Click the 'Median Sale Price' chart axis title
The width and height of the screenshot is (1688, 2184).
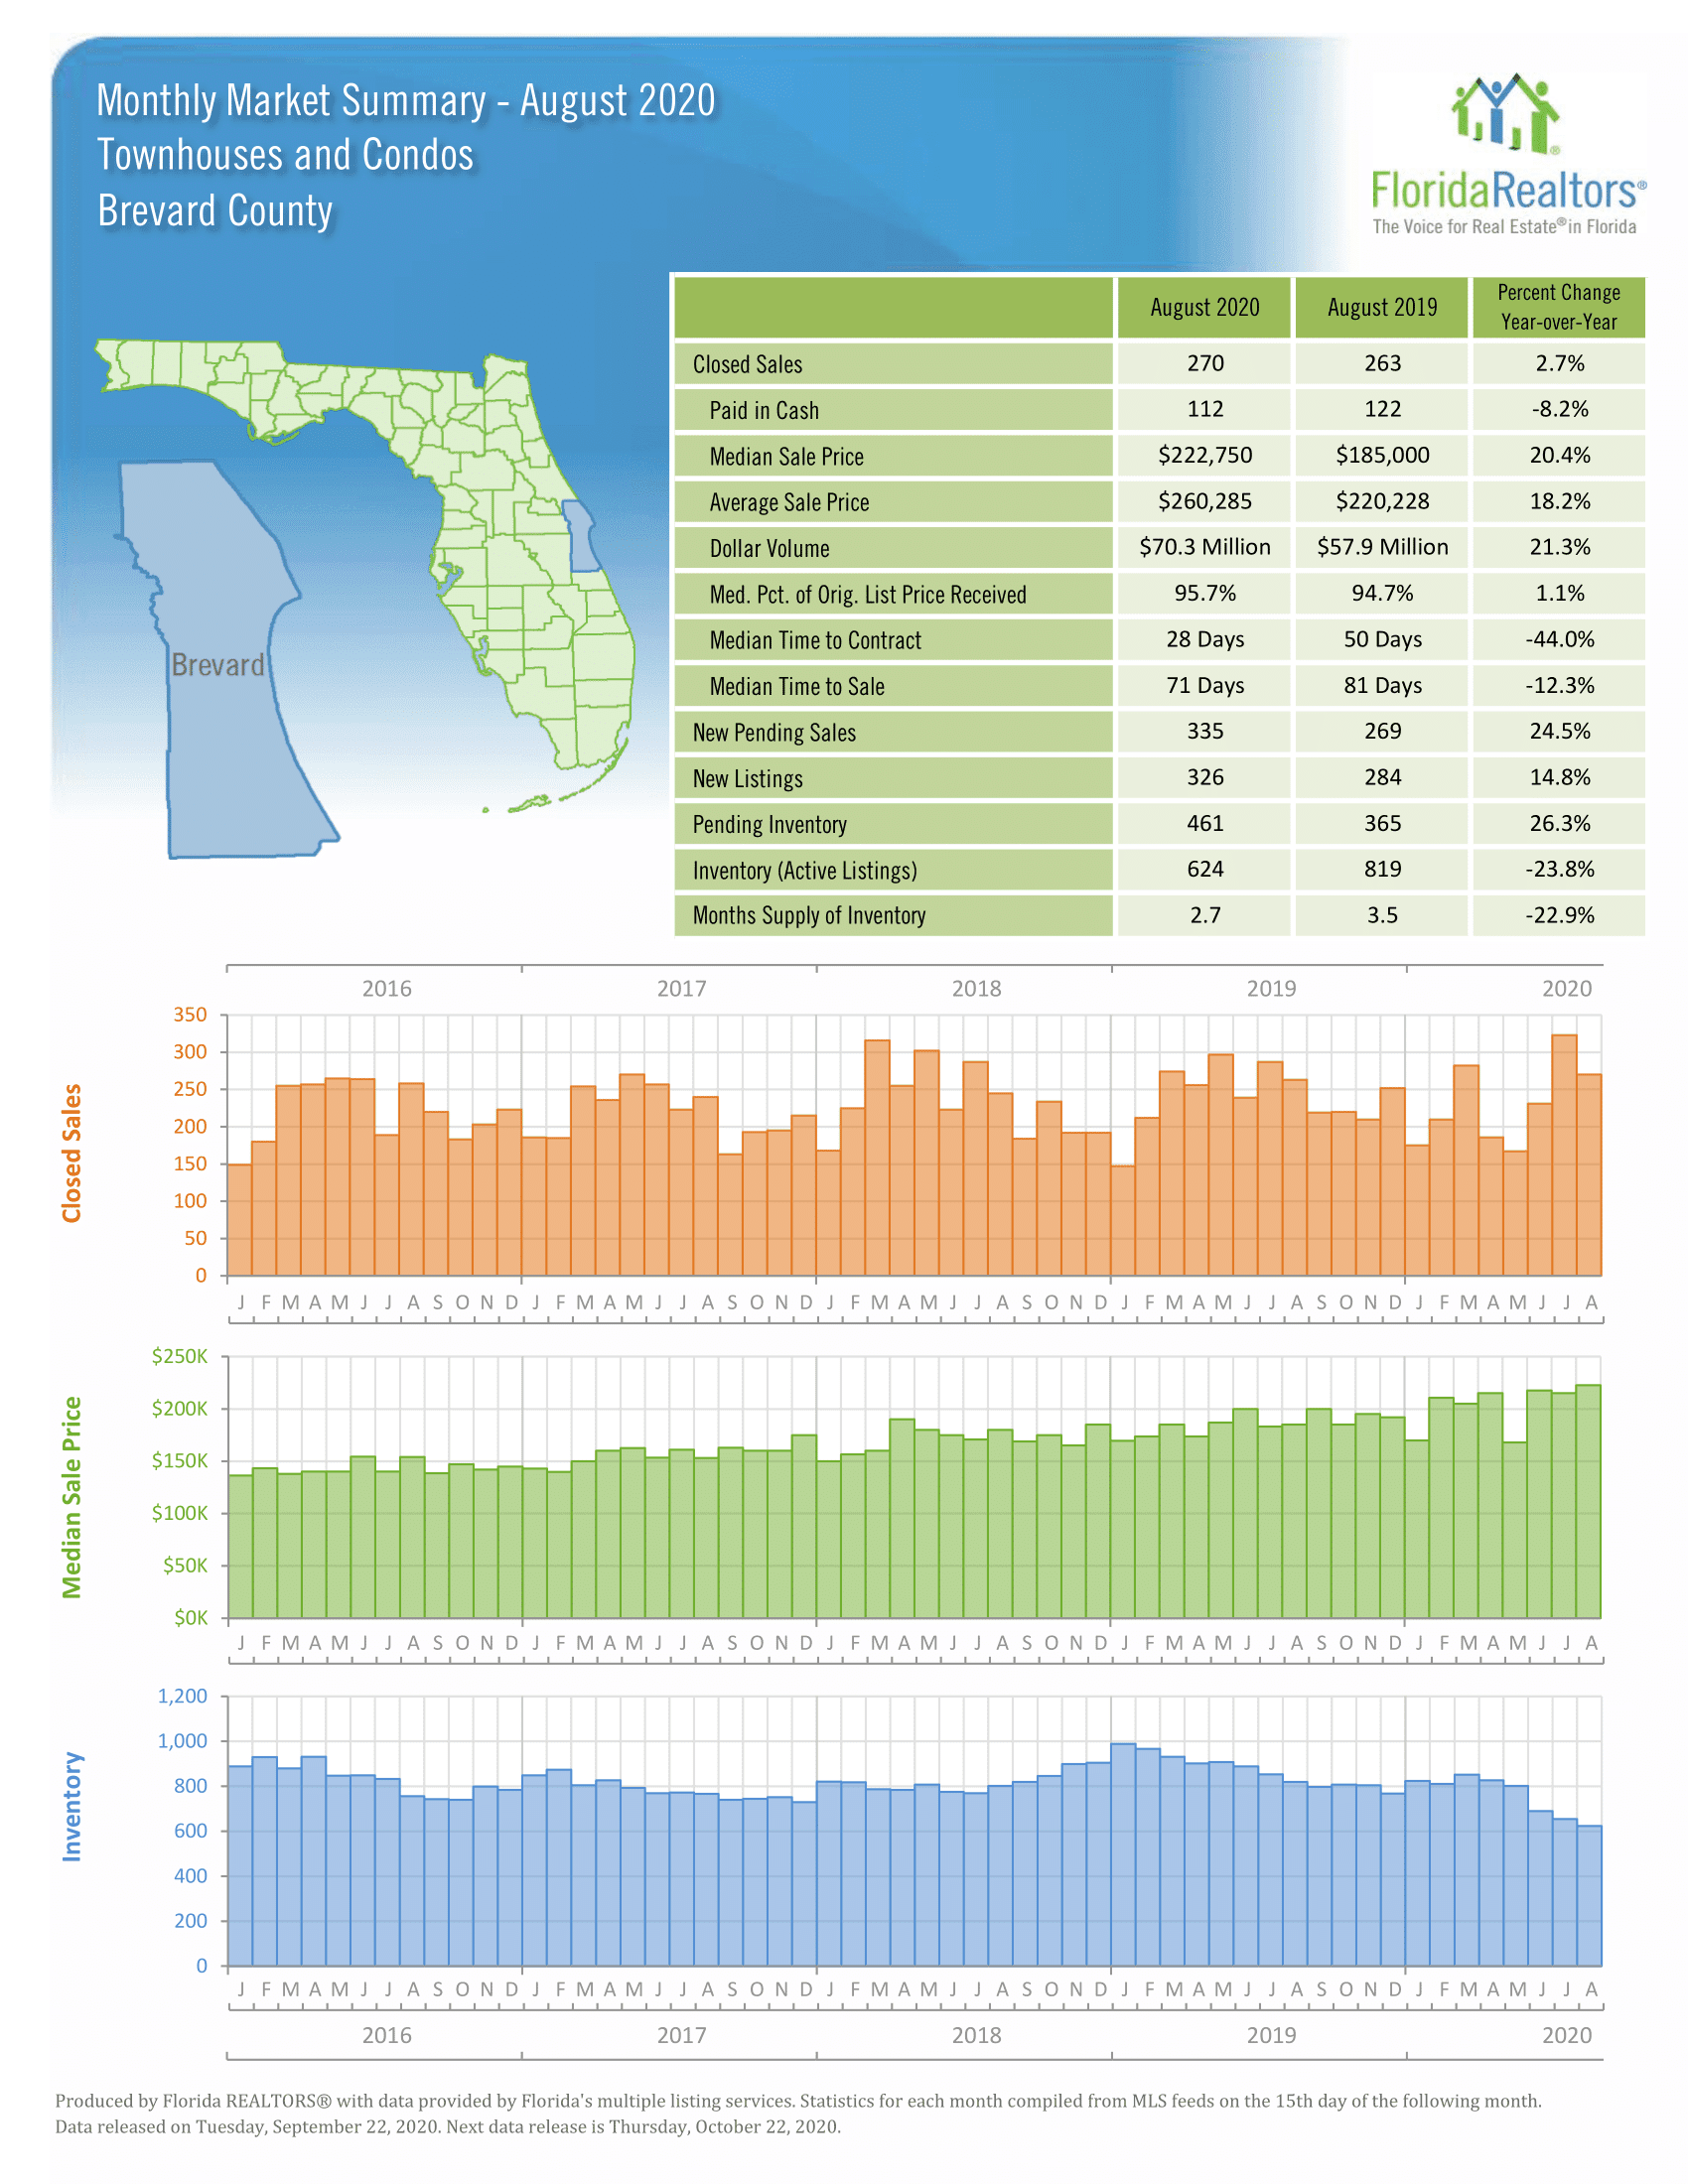click(x=71, y=1497)
